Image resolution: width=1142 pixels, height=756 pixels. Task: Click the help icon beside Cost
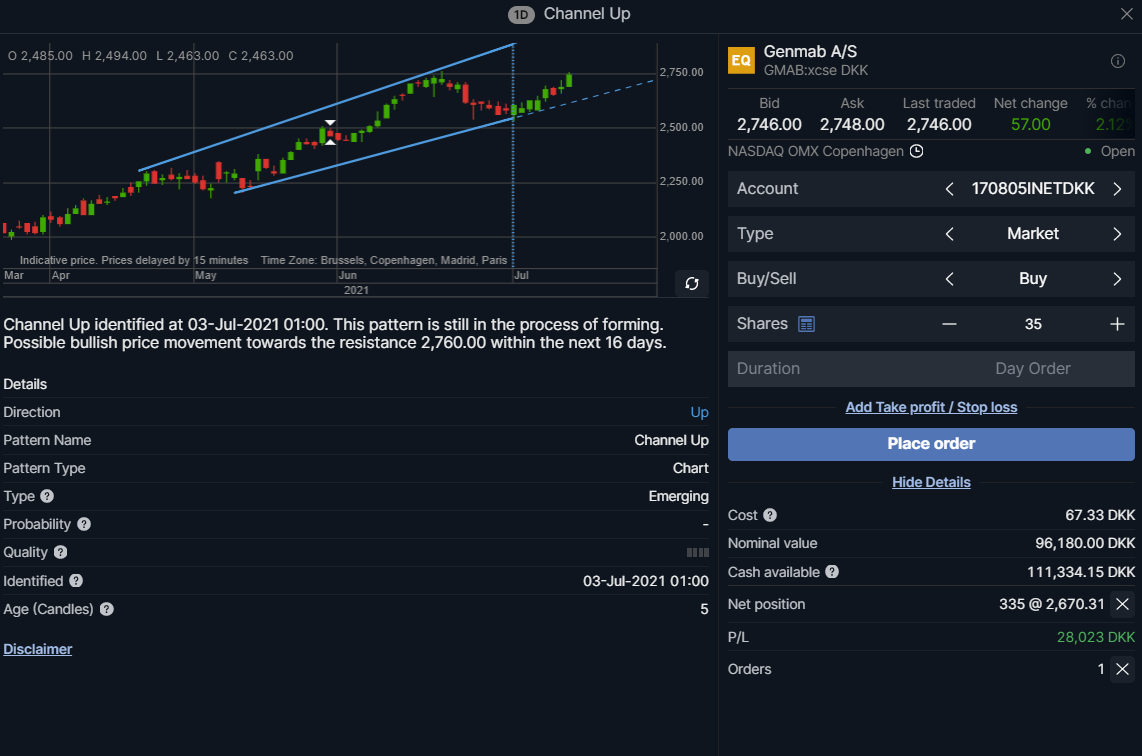770,515
